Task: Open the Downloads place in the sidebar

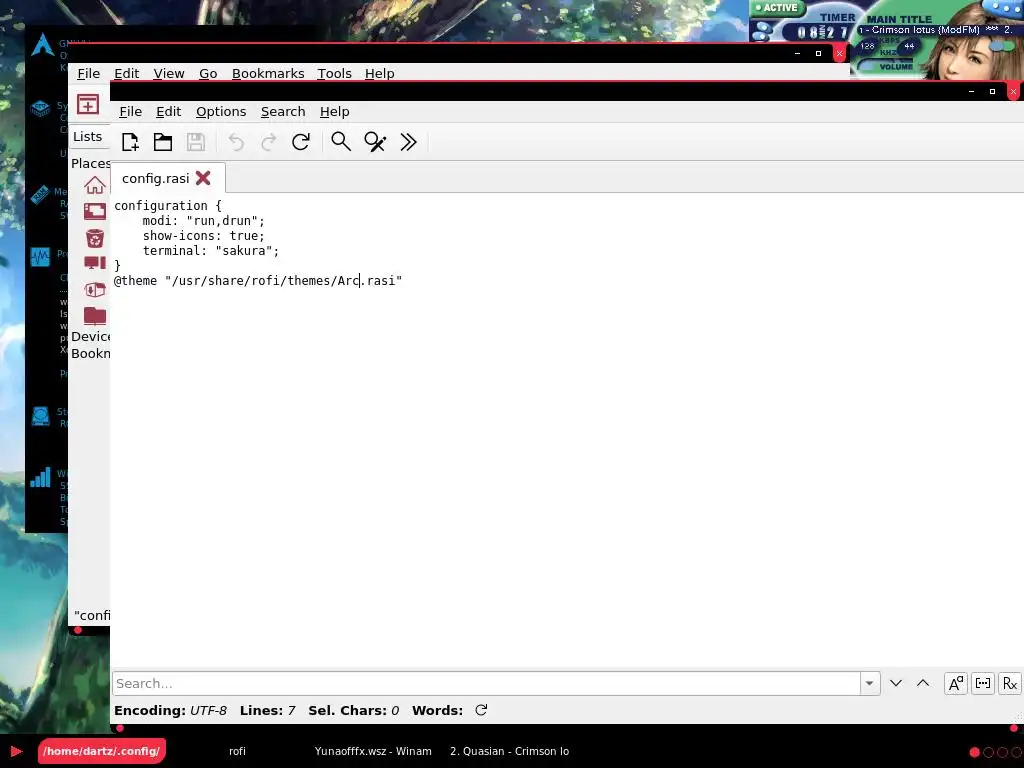Action: [x=95, y=289]
